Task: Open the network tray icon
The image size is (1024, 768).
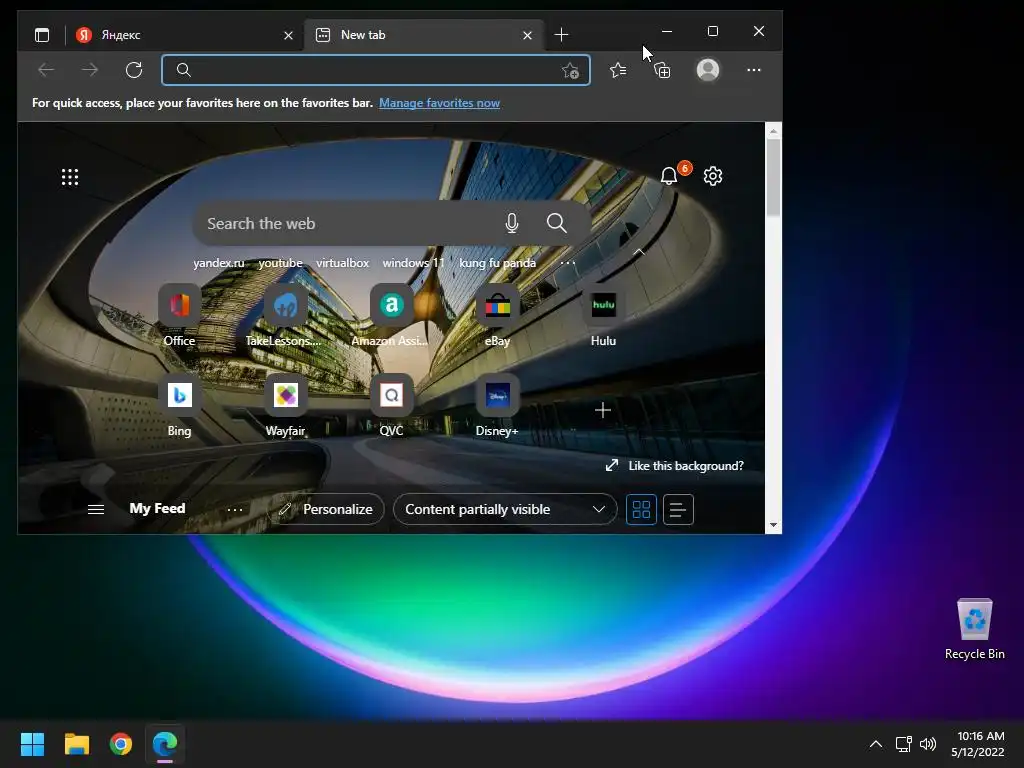Action: point(903,744)
